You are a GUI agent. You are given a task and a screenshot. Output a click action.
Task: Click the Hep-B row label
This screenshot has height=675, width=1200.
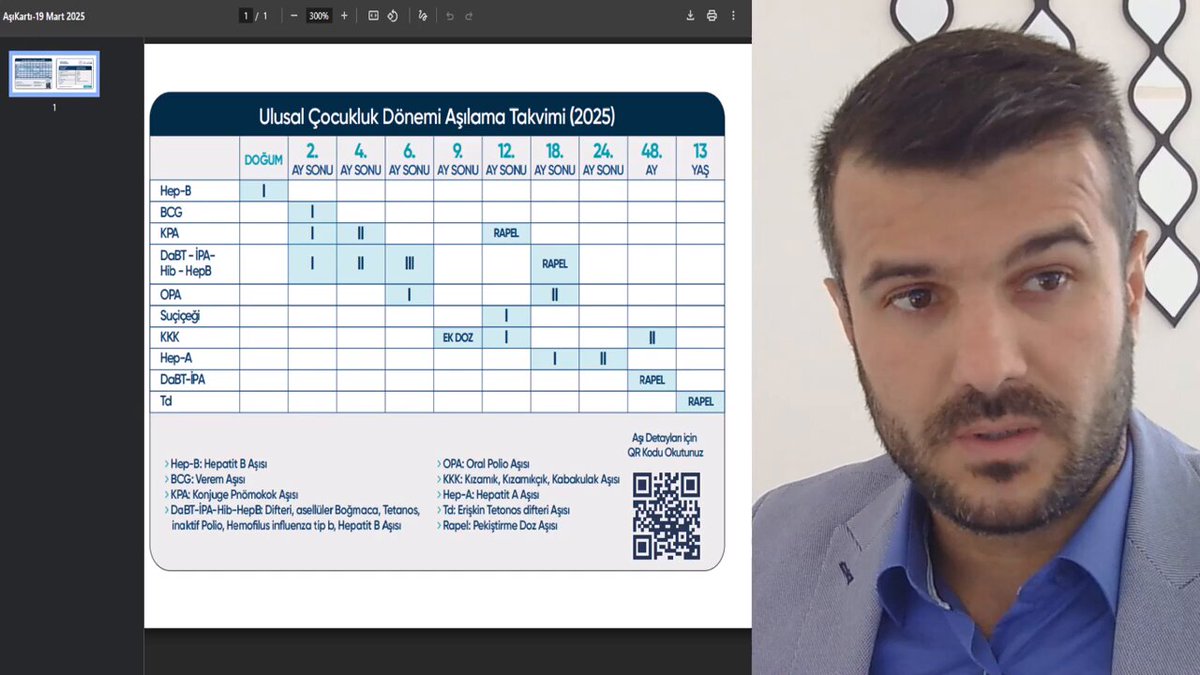click(x=176, y=190)
